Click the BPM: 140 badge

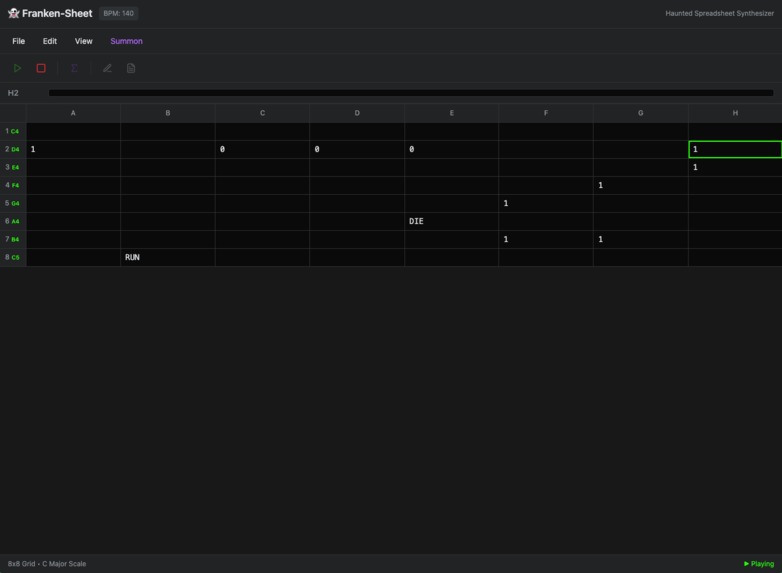[119, 13]
